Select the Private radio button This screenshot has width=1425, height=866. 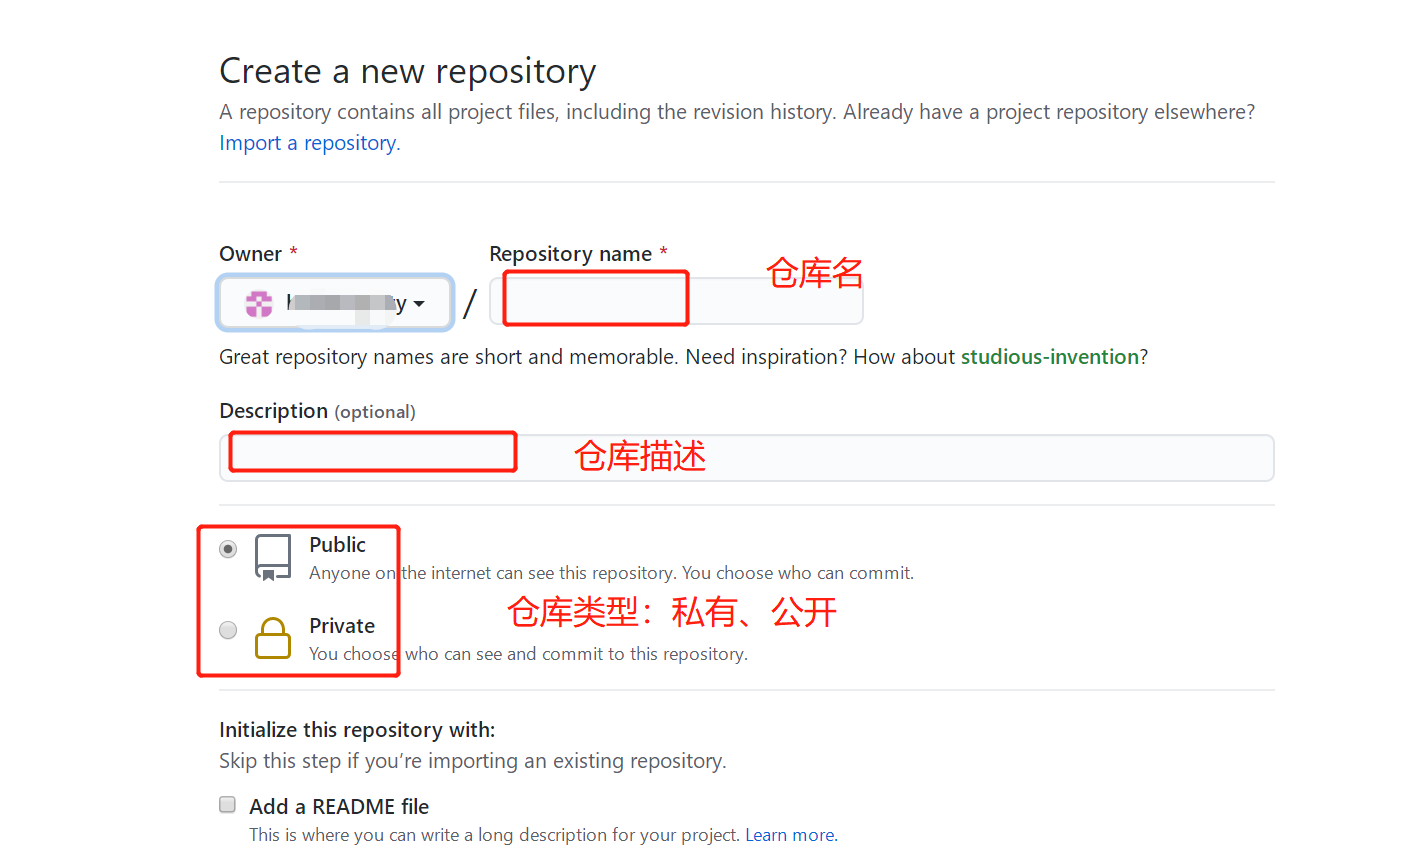coord(228,630)
